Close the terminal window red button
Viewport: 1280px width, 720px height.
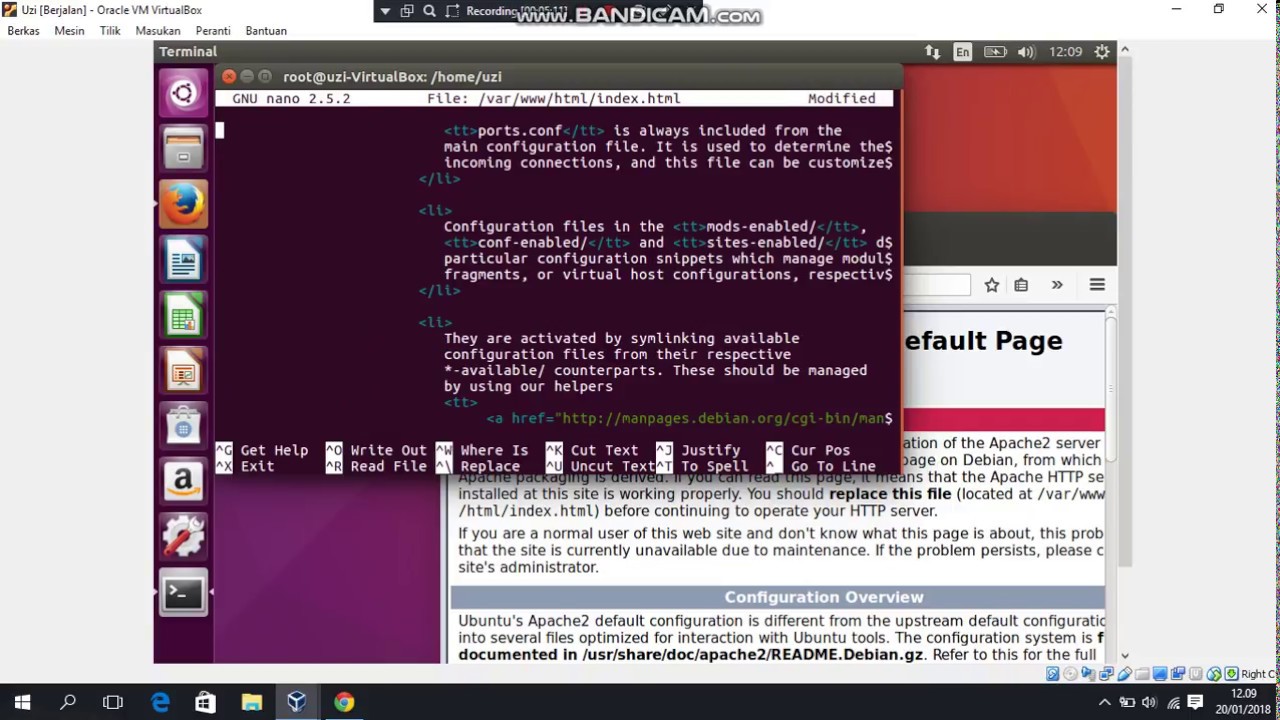click(x=229, y=76)
